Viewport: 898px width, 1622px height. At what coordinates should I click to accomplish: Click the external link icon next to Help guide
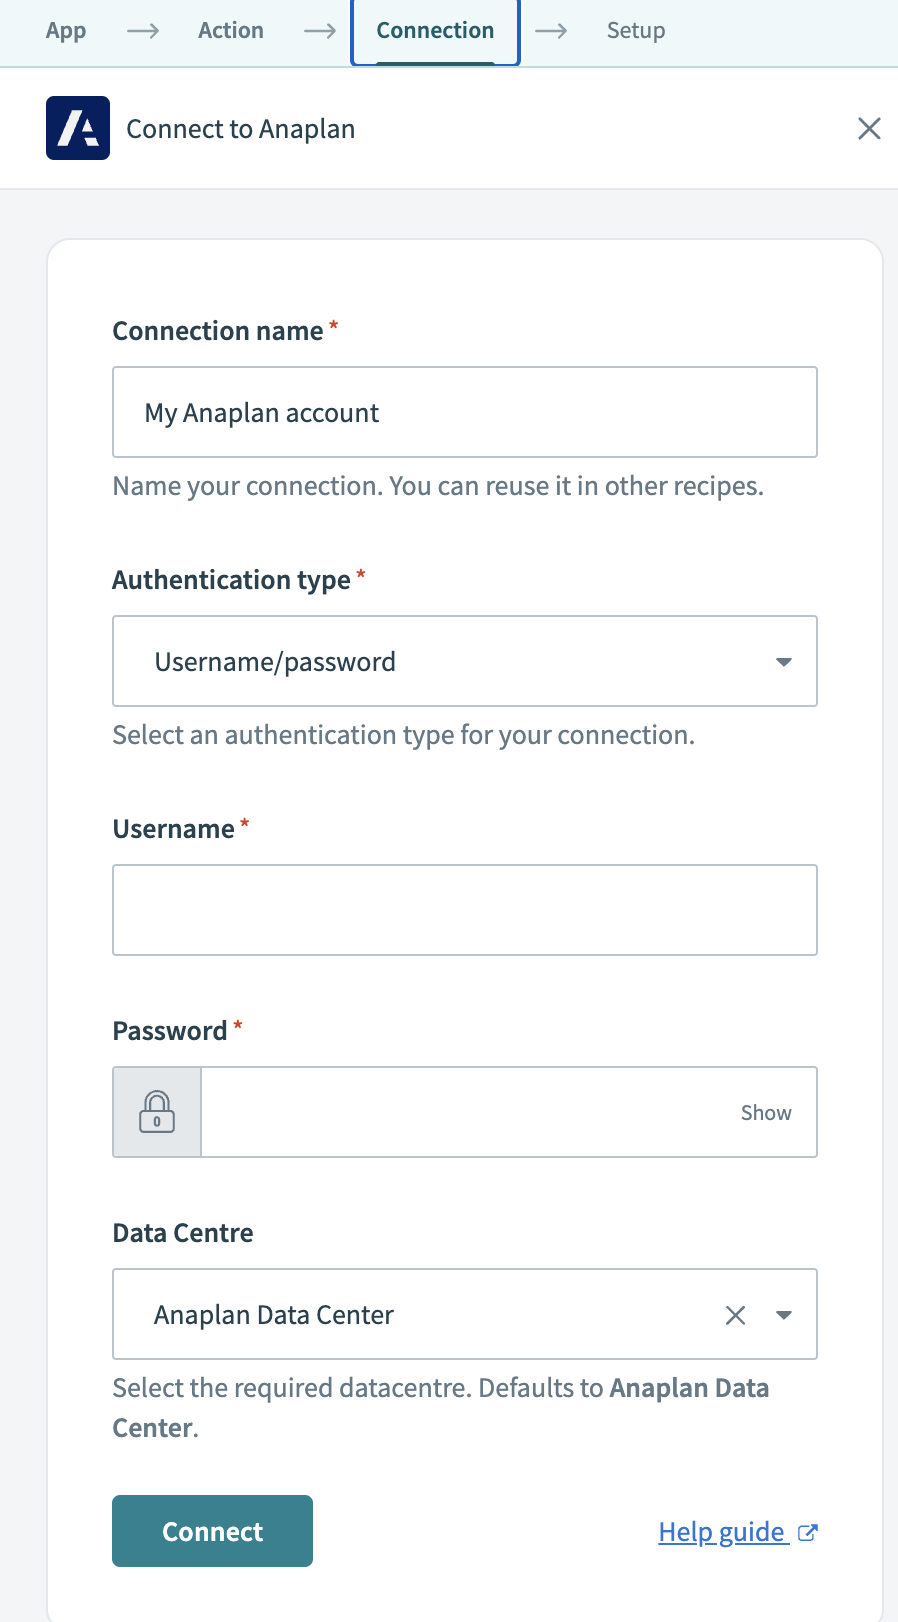pos(807,1531)
